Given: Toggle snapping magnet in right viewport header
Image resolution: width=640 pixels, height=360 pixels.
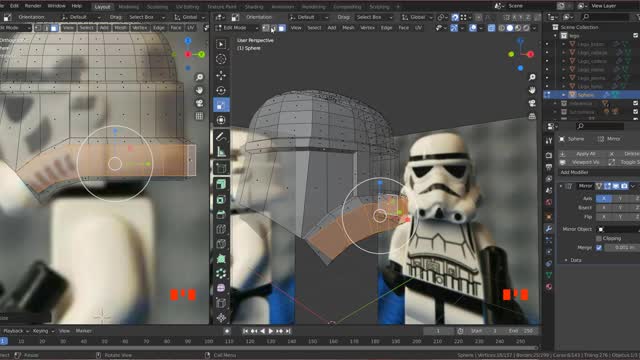Looking at the screenshot, I should tap(455, 17).
